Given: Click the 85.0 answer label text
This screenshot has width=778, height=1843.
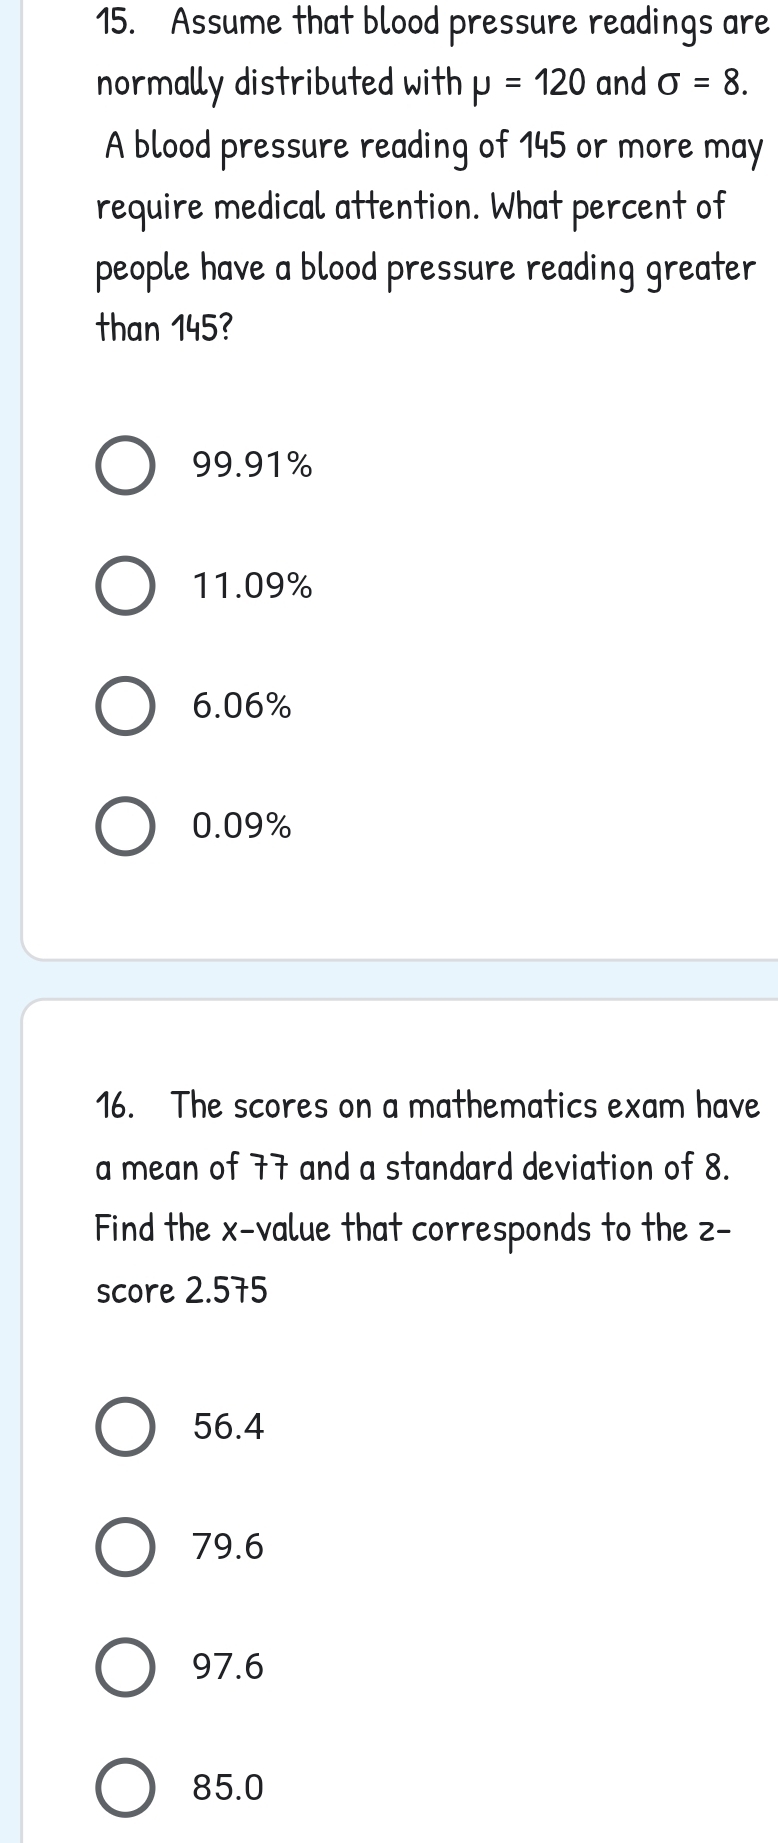Looking at the screenshot, I should 229,1787.
